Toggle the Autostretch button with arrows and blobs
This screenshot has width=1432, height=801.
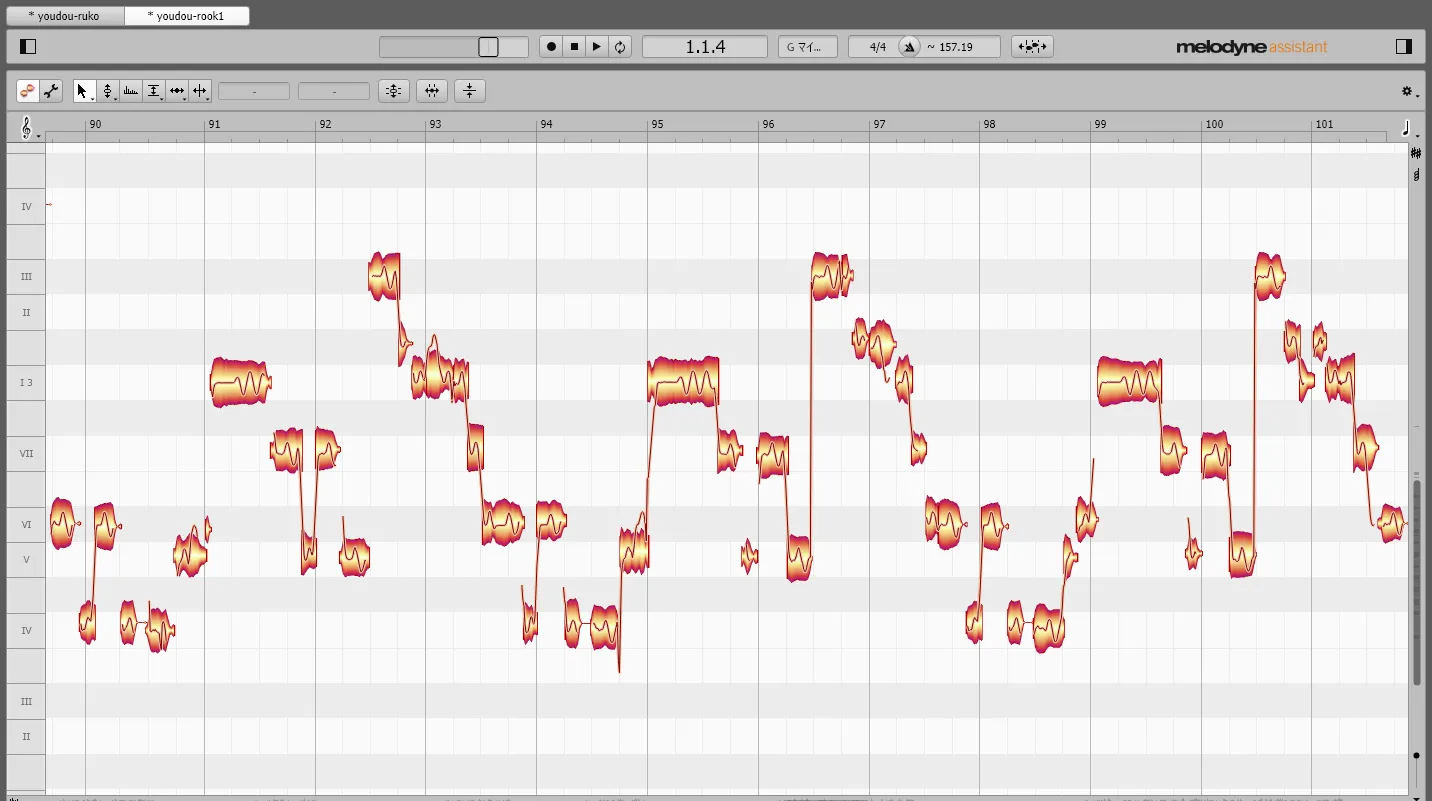click(1032, 47)
